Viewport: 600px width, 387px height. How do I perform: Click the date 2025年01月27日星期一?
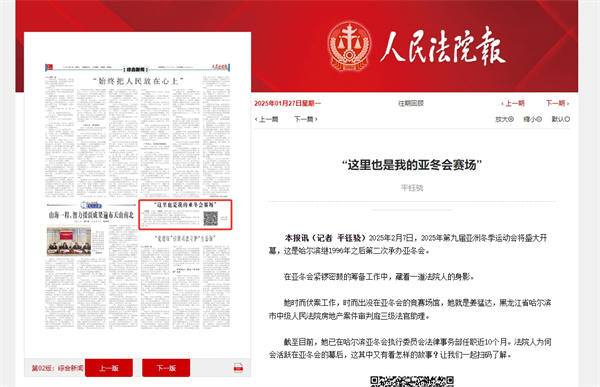coord(287,103)
